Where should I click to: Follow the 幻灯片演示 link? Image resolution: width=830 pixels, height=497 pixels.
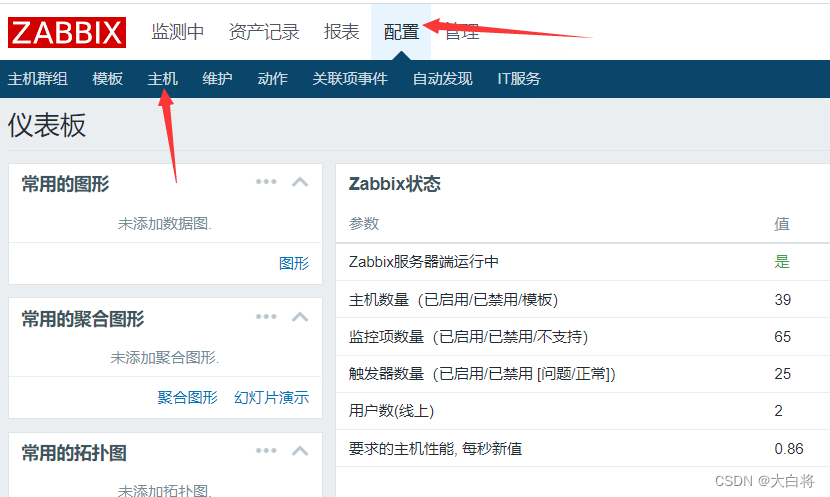(x=272, y=397)
